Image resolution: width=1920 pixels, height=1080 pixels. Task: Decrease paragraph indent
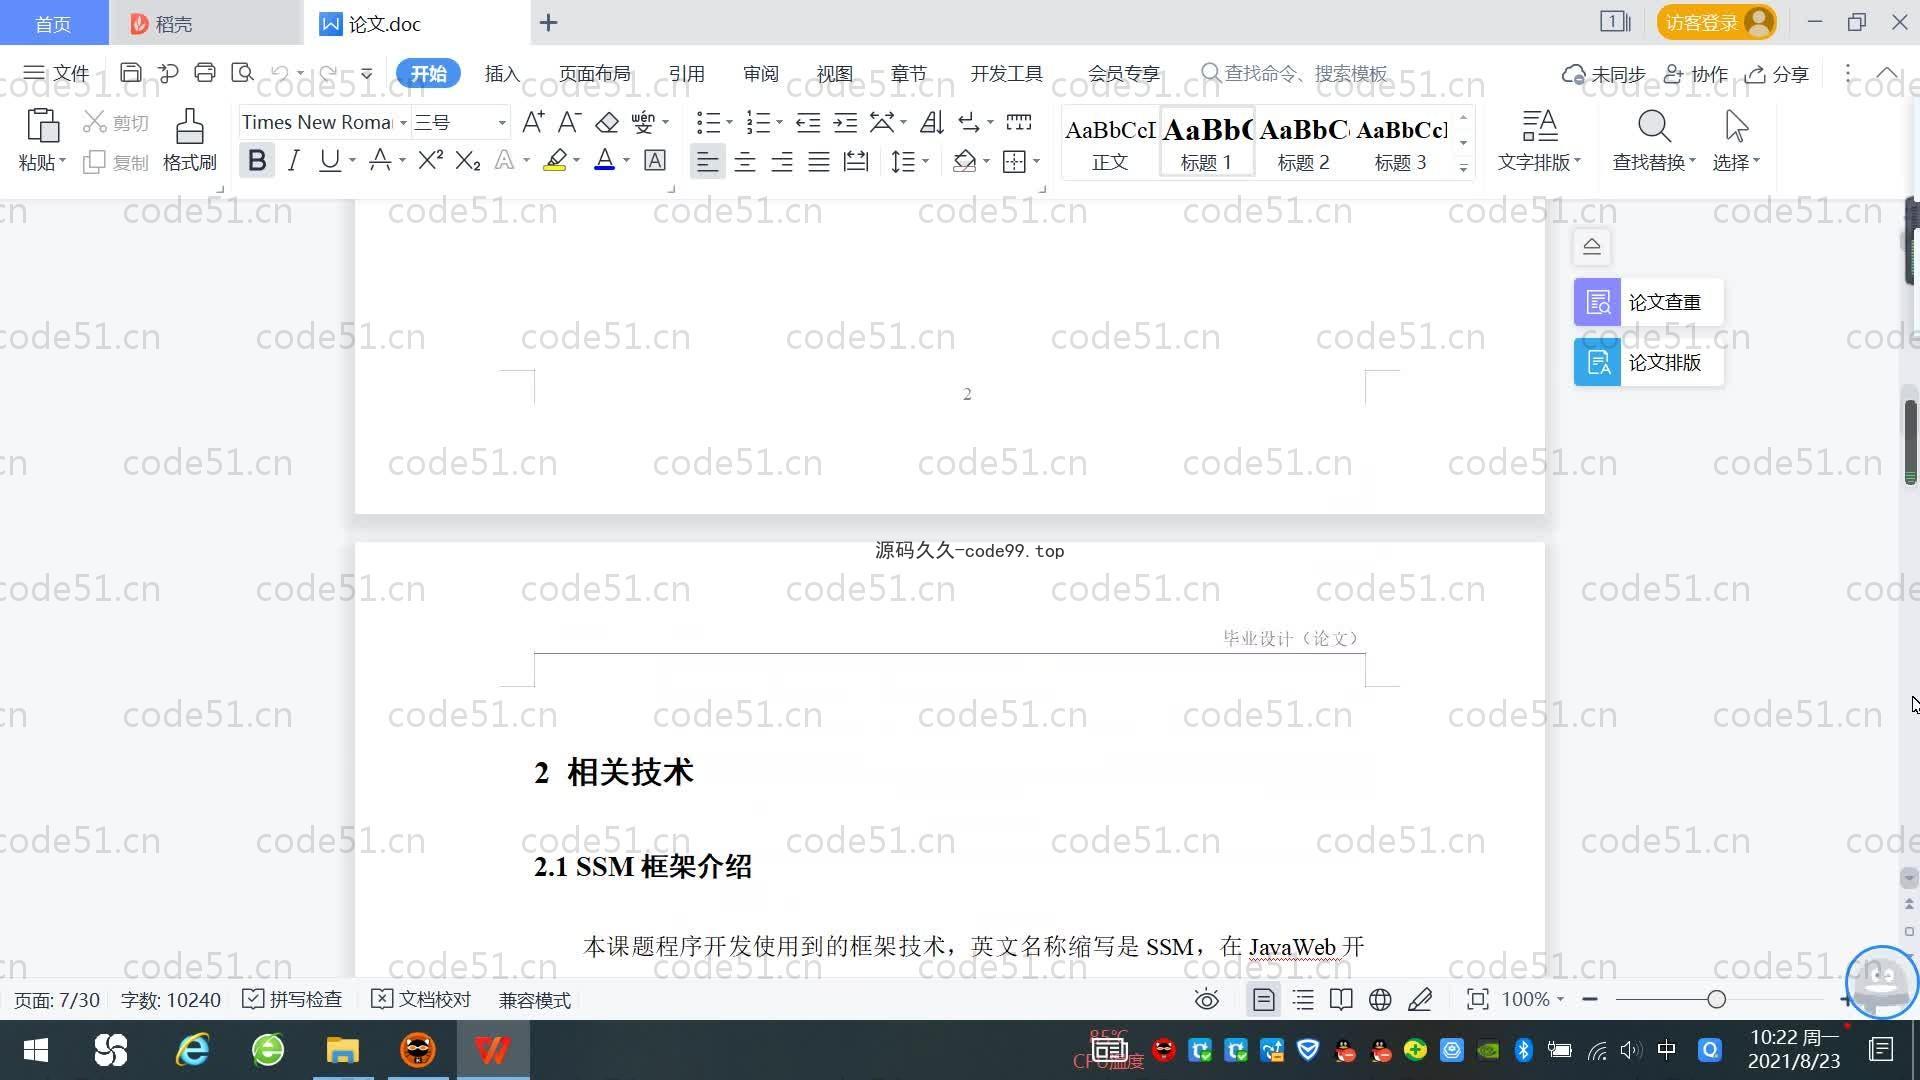(808, 122)
